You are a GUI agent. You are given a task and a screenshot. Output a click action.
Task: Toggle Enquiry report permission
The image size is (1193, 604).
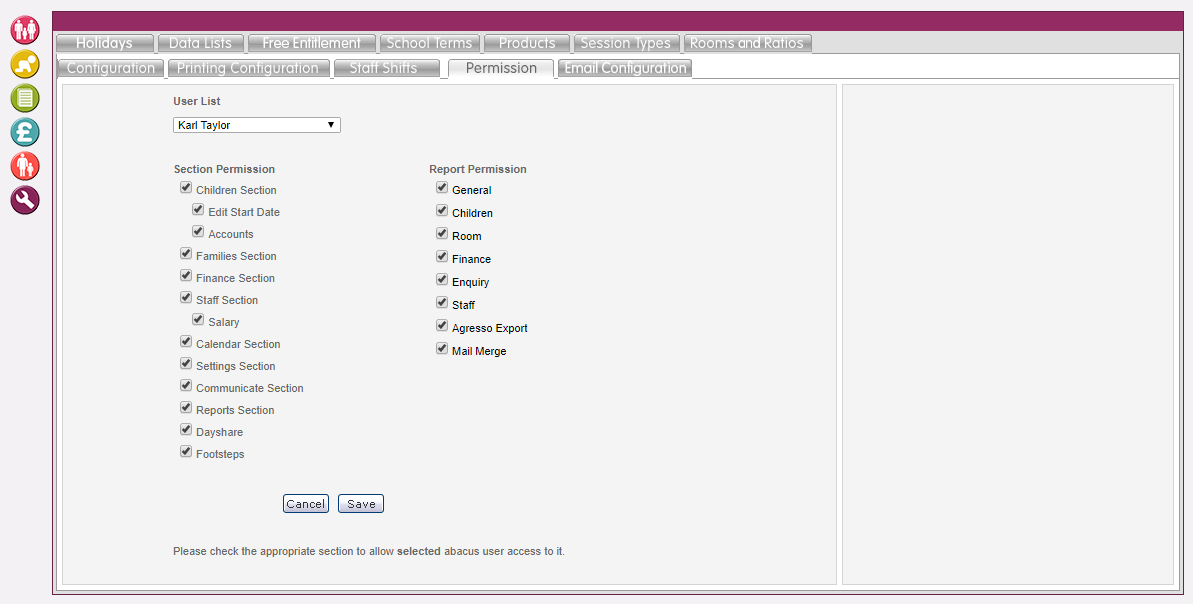click(441, 280)
